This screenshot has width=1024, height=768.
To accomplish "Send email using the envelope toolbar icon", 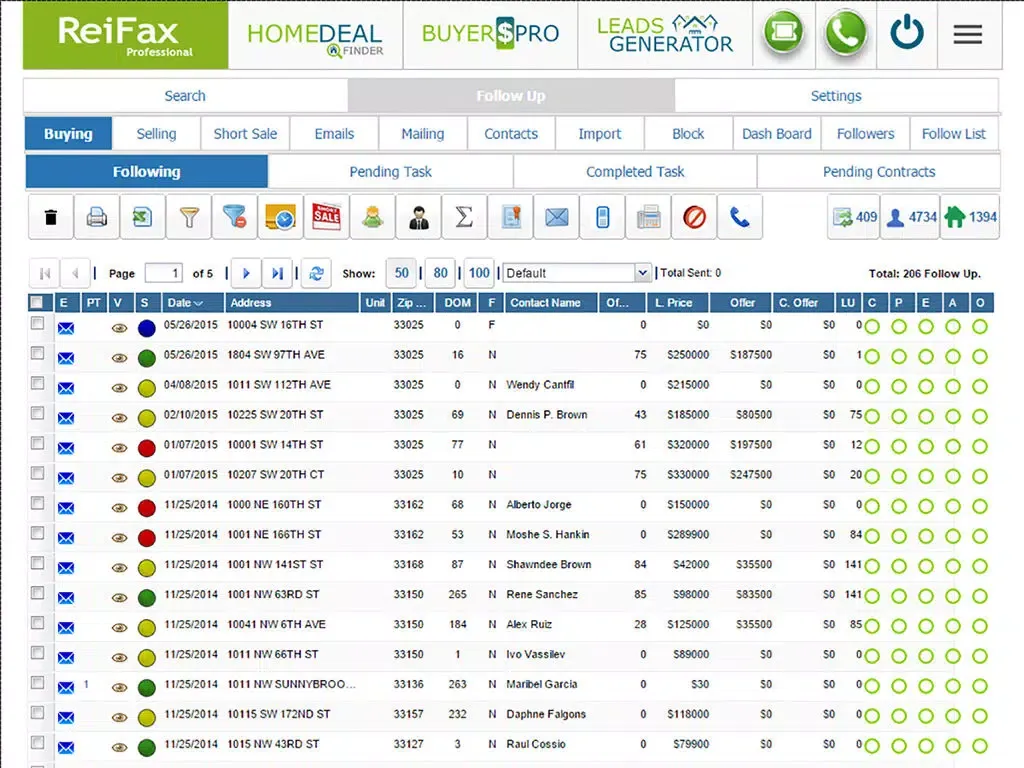I will click(x=556, y=217).
